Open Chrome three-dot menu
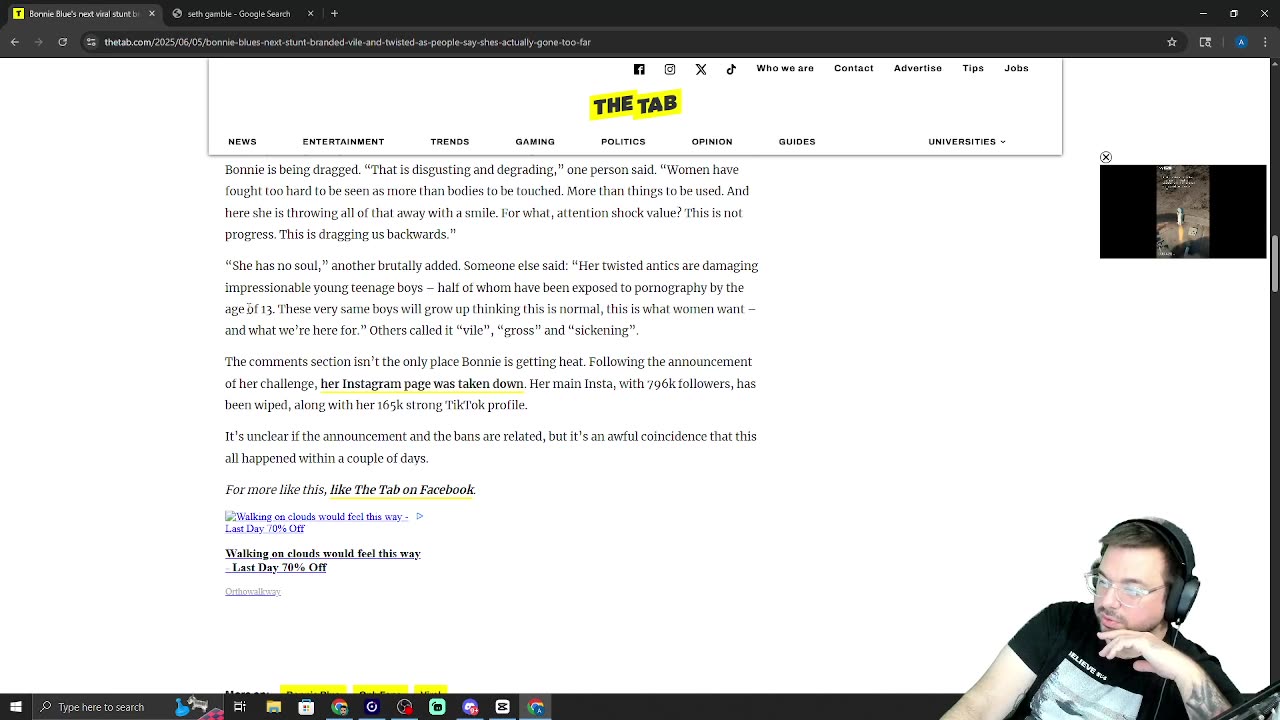Screen dimensions: 1280x720 pyautogui.click(x=1265, y=42)
